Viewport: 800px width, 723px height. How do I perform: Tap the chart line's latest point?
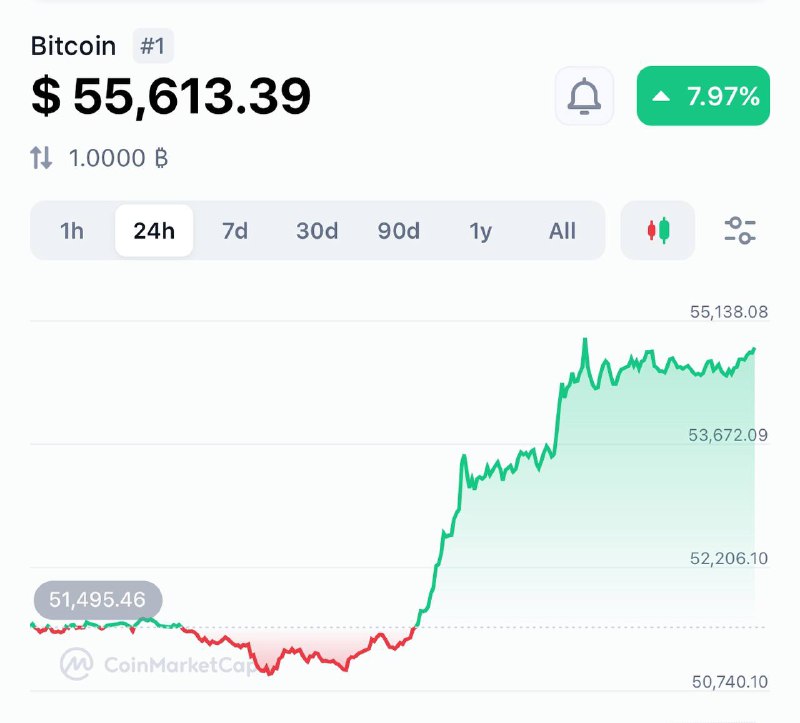tap(754, 349)
